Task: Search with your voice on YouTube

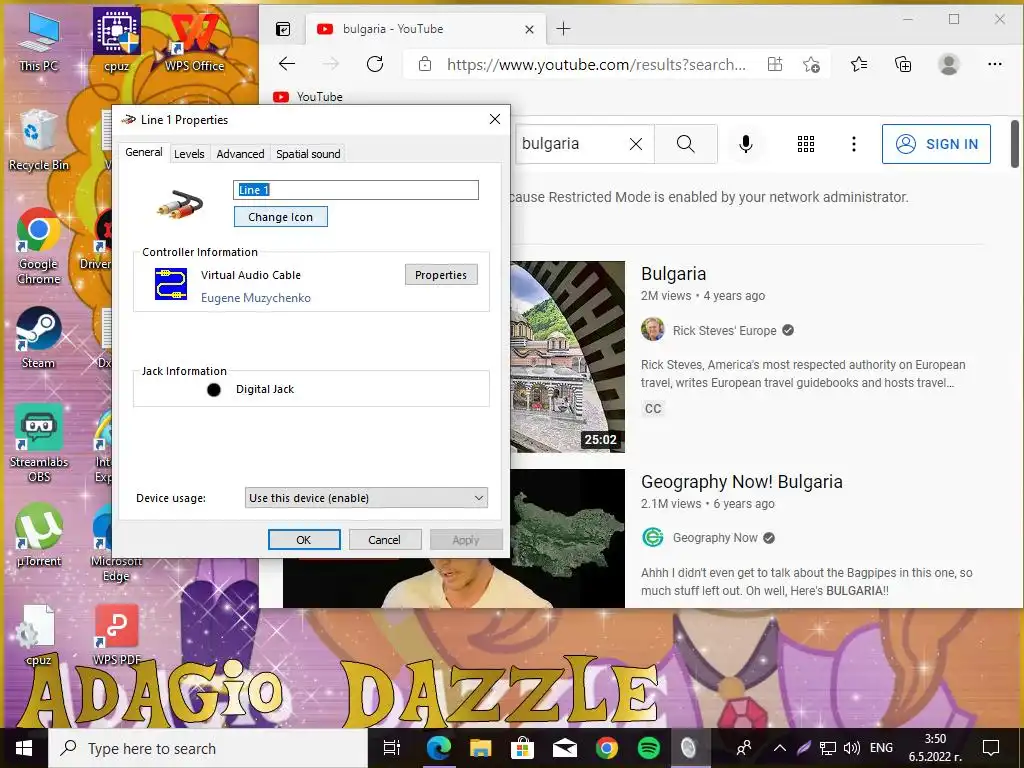Action: [x=746, y=144]
